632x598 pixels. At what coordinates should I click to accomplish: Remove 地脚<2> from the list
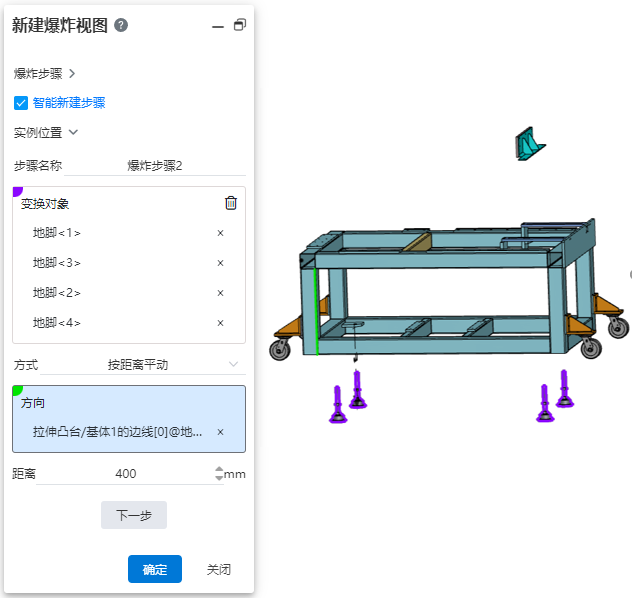tap(220, 293)
